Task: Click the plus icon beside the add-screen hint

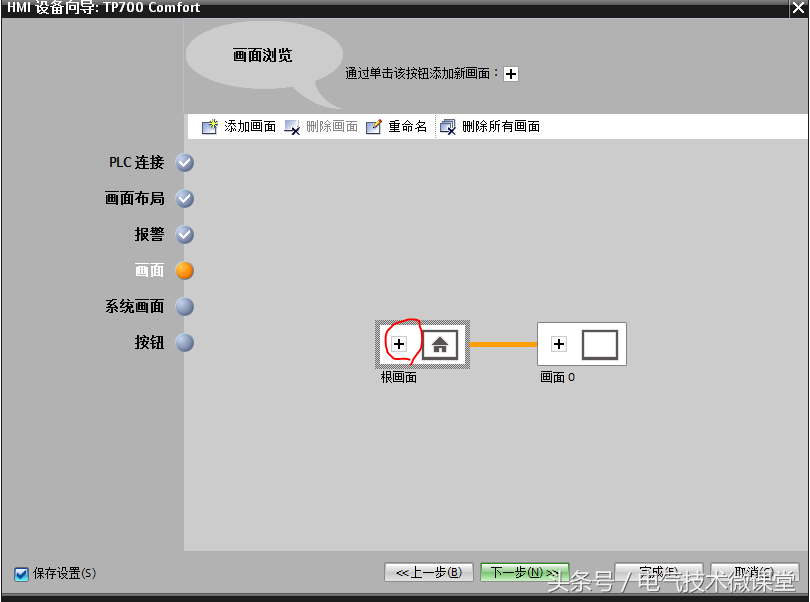Action: click(x=511, y=74)
